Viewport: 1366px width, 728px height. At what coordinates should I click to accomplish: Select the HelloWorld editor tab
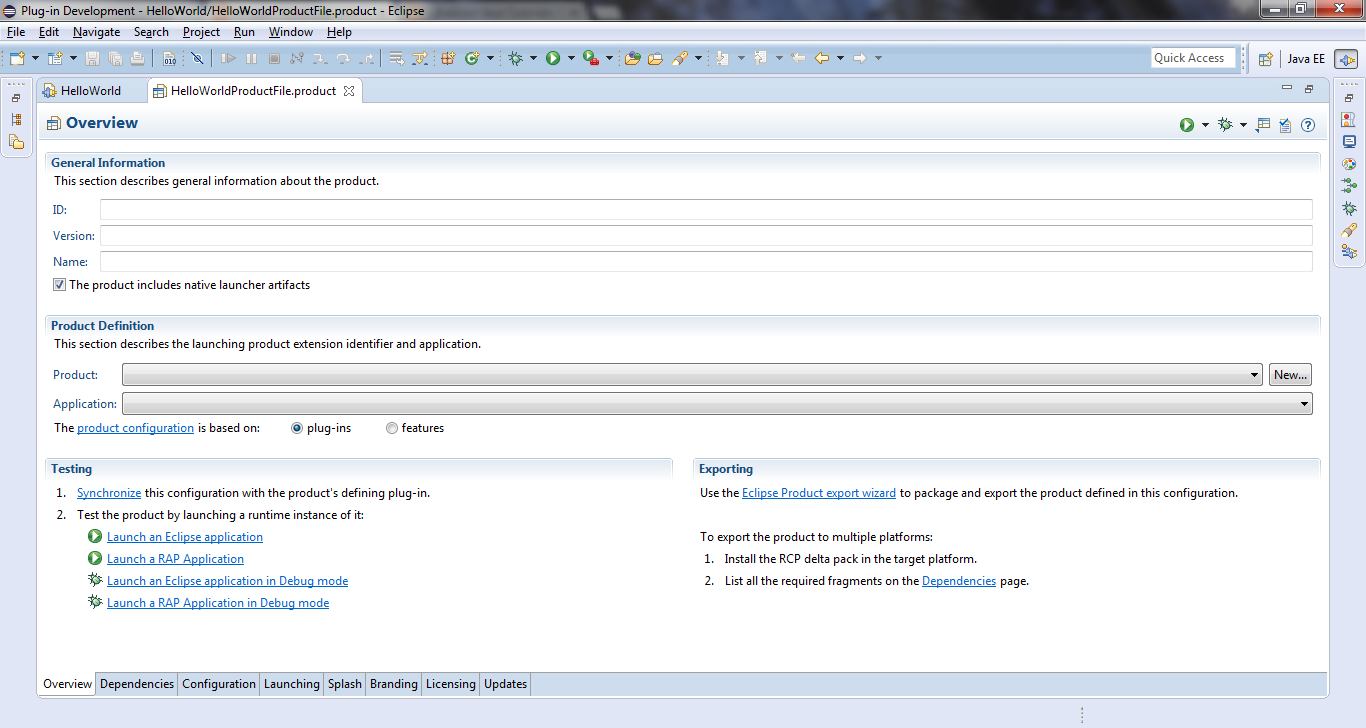click(91, 89)
